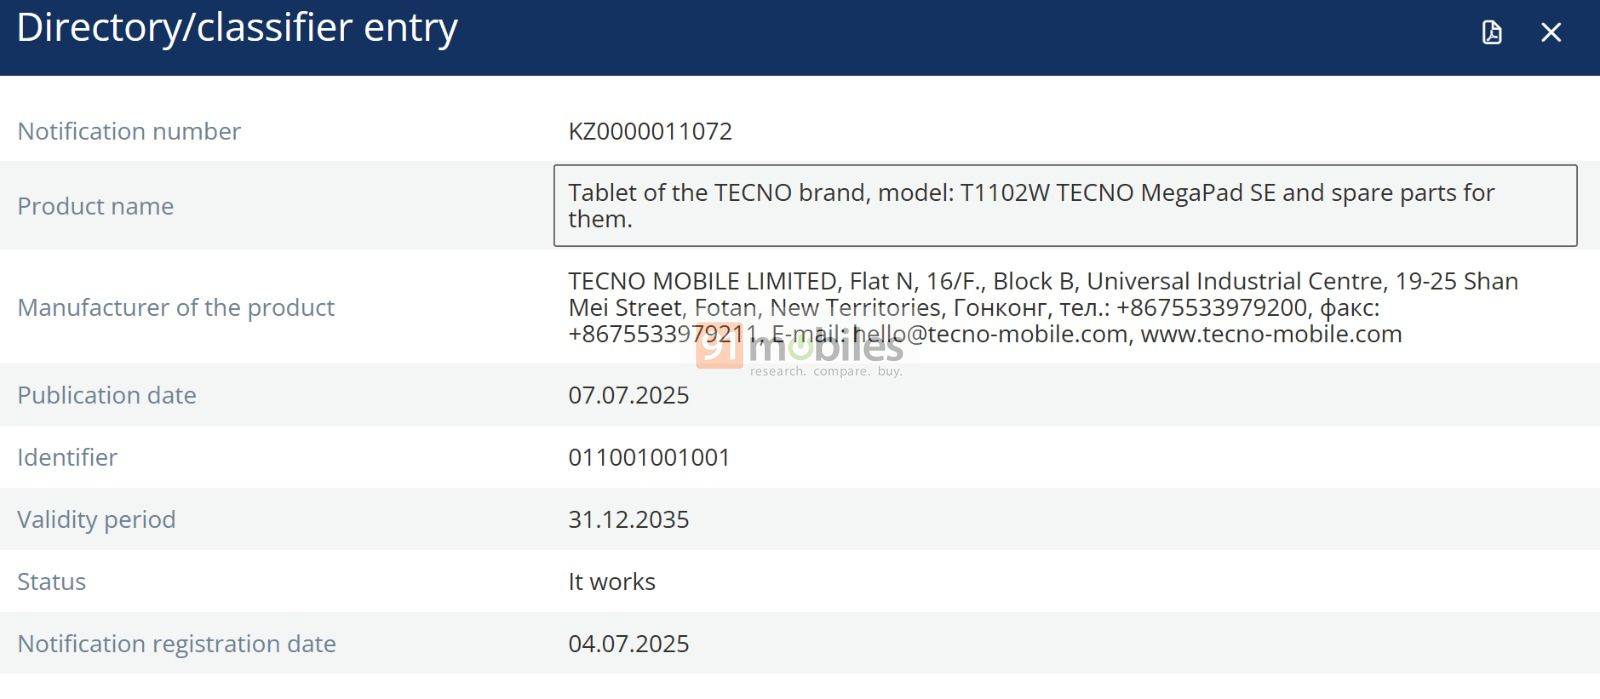Click the hello@tecno-mobile.com email address
The height and width of the screenshot is (699, 1600).
click(990, 334)
